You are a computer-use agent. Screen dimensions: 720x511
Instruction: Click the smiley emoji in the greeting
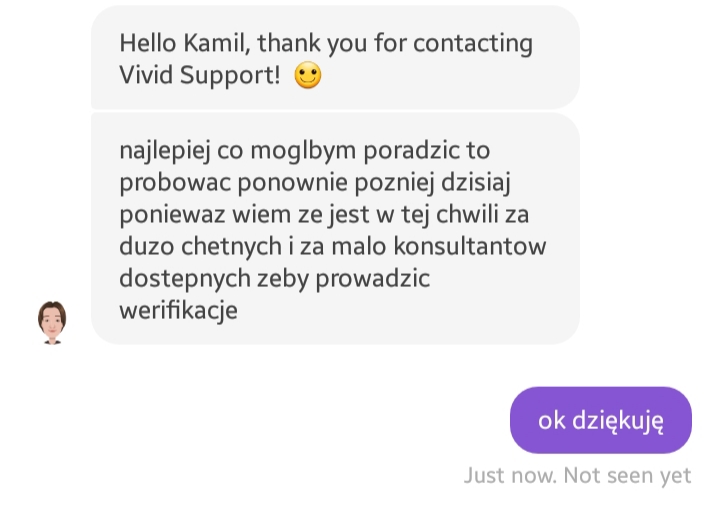tap(308, 75)
